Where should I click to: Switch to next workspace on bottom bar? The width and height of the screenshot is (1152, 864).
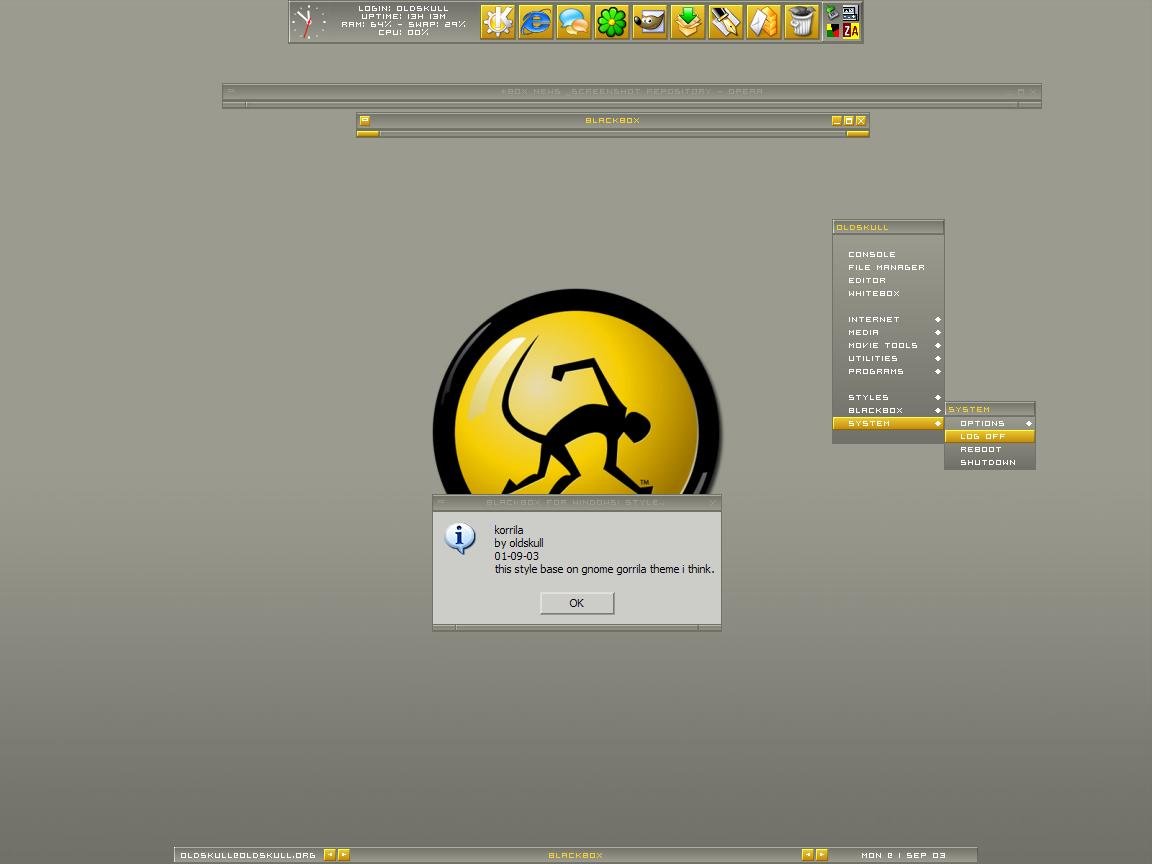(343, 854)
